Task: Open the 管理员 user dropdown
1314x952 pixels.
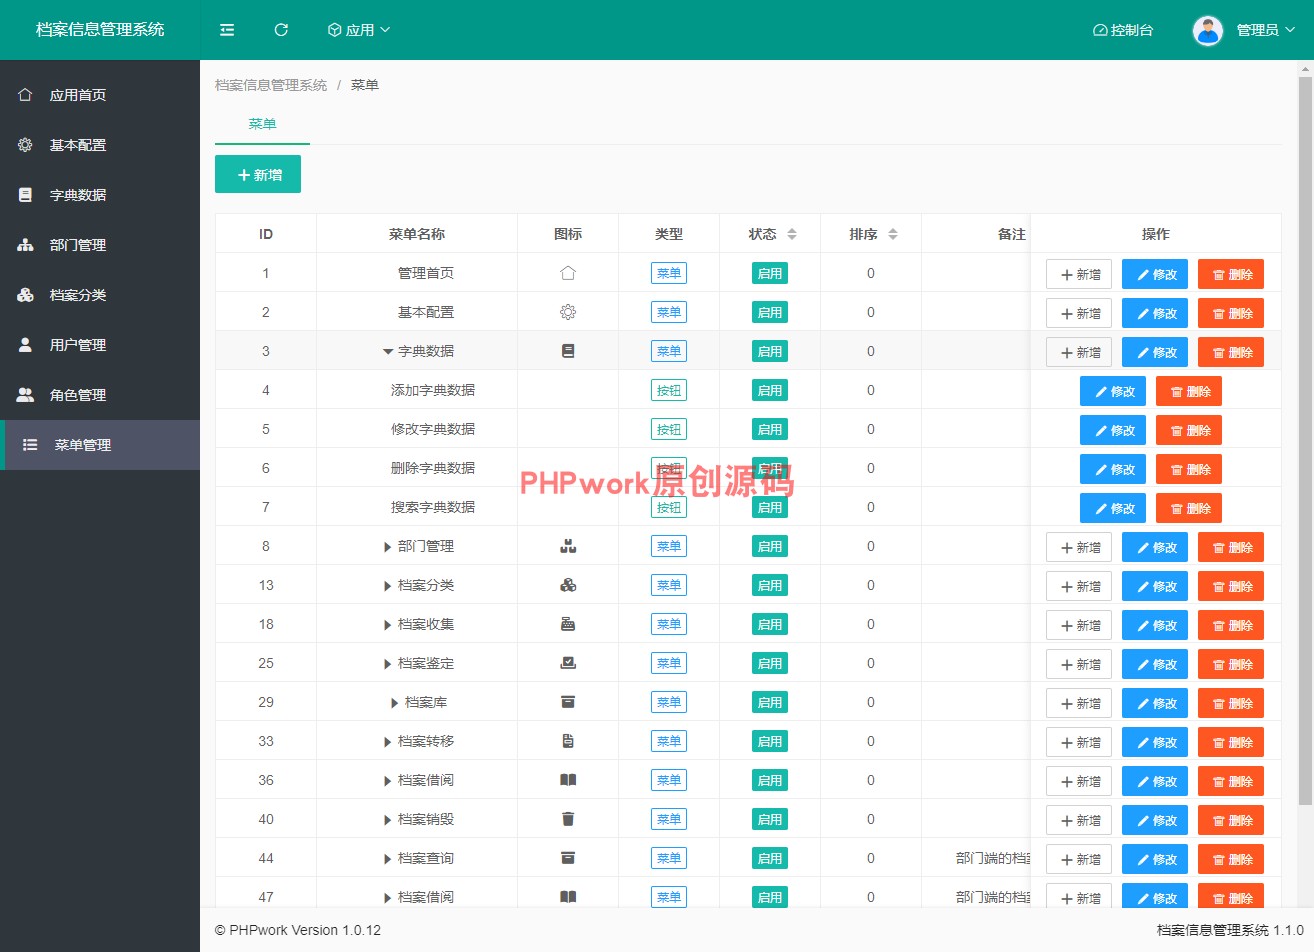Action: pos(1265,30)
